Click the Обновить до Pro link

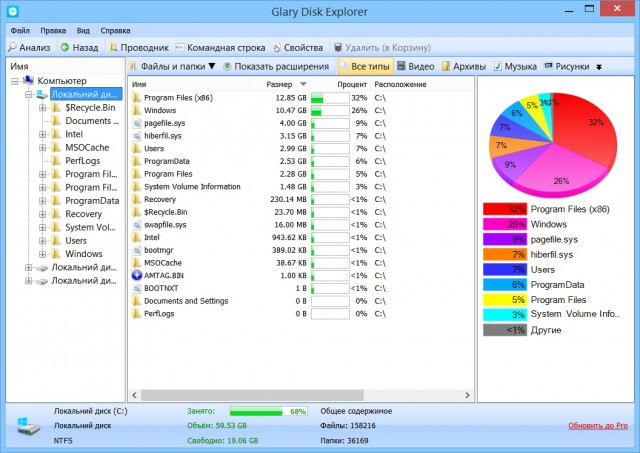point(598,426)
